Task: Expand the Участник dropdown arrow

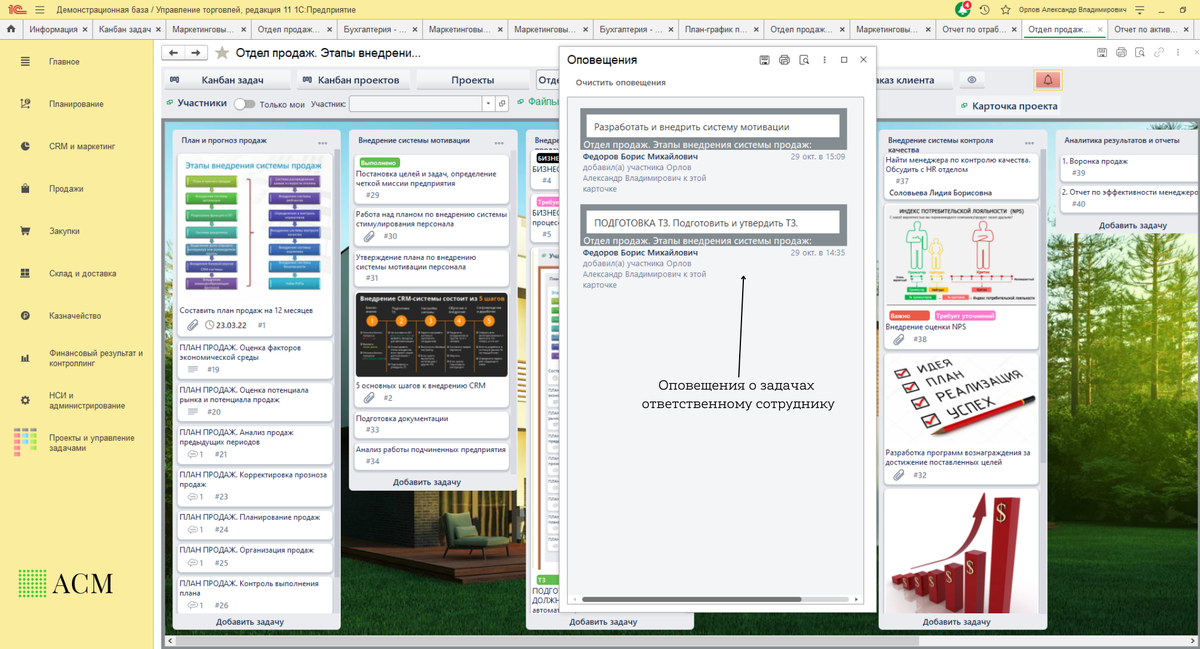Action: point(488,103)
